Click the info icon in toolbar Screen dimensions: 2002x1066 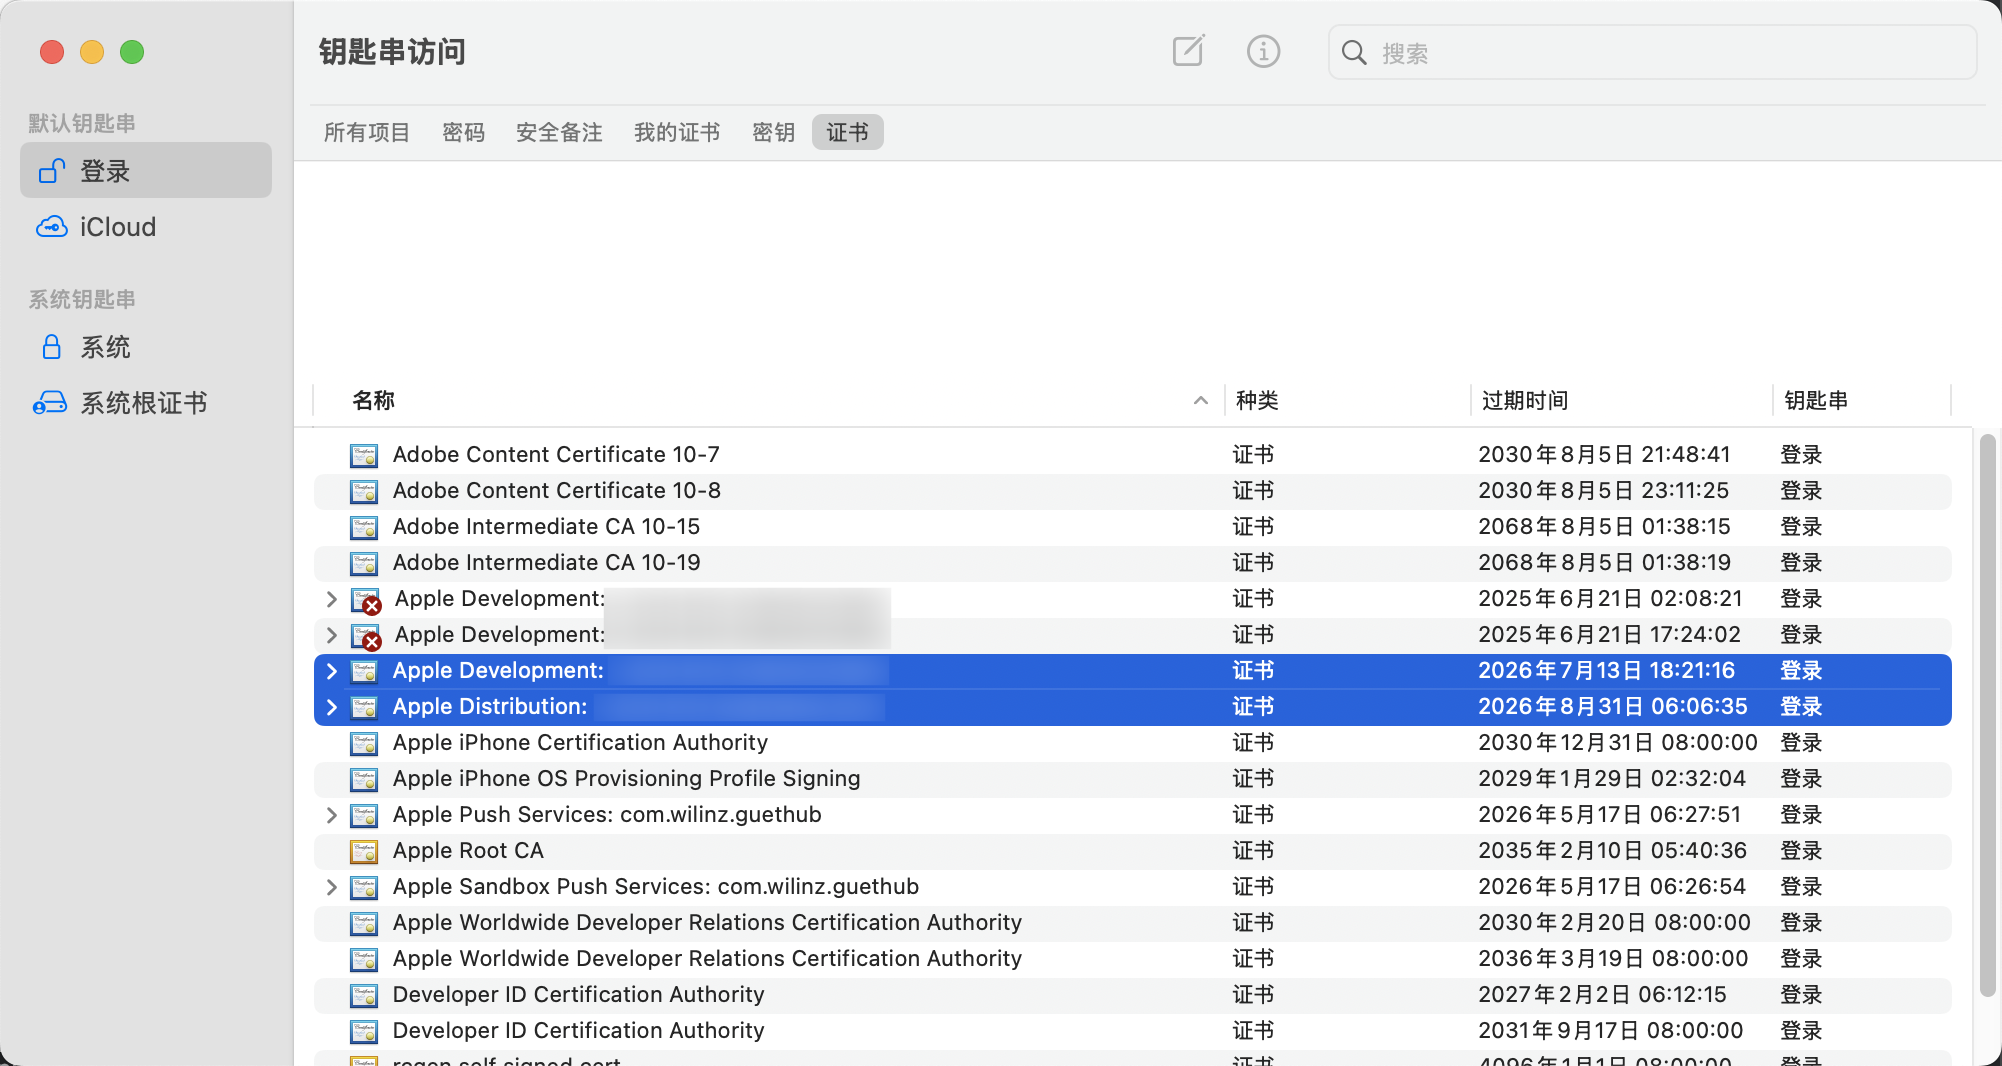1263,51
